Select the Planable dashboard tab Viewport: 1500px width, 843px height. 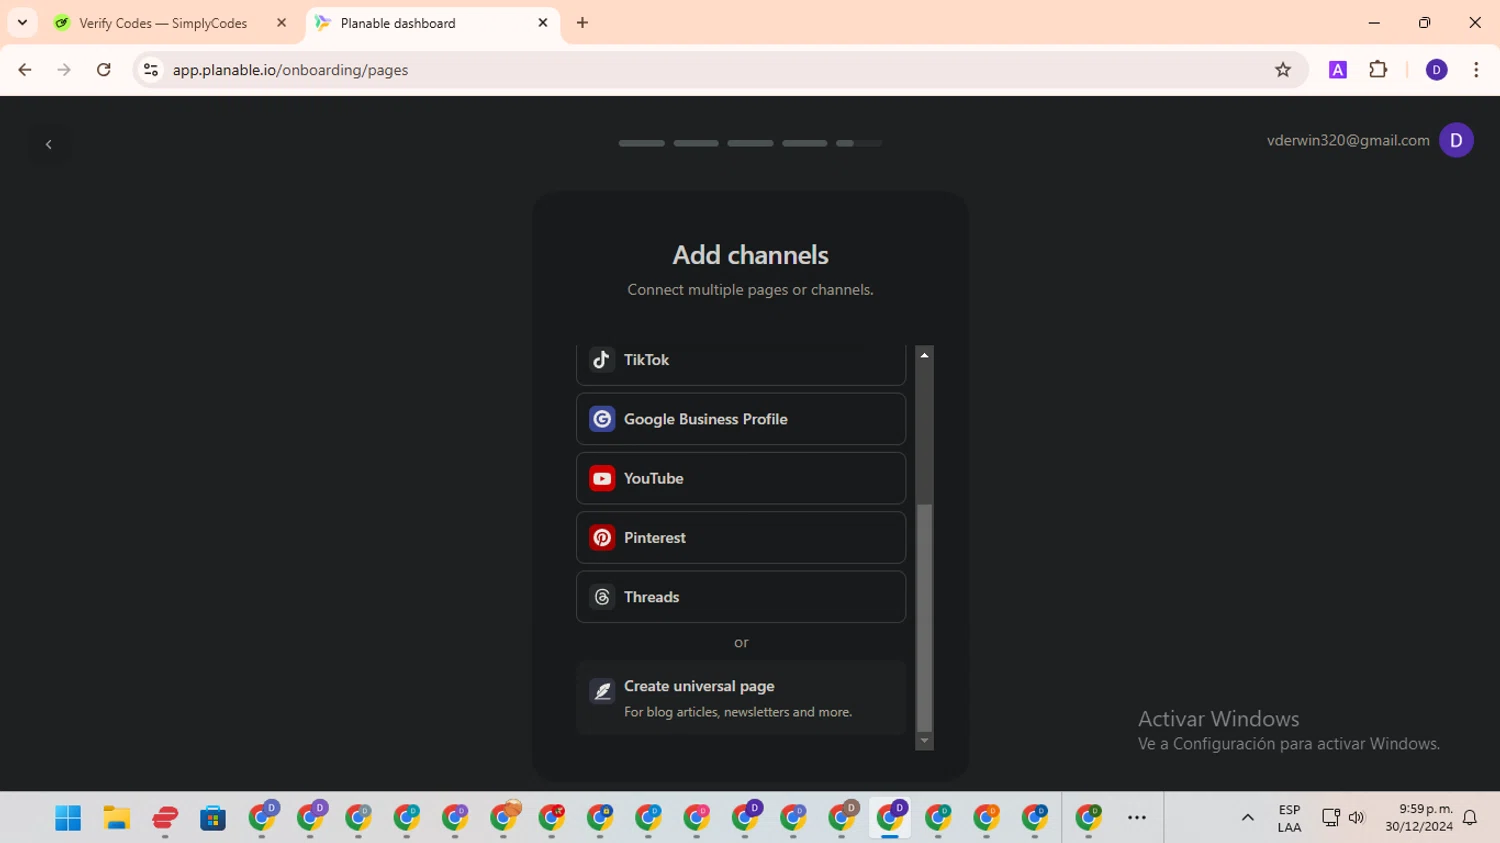point(433,23)
